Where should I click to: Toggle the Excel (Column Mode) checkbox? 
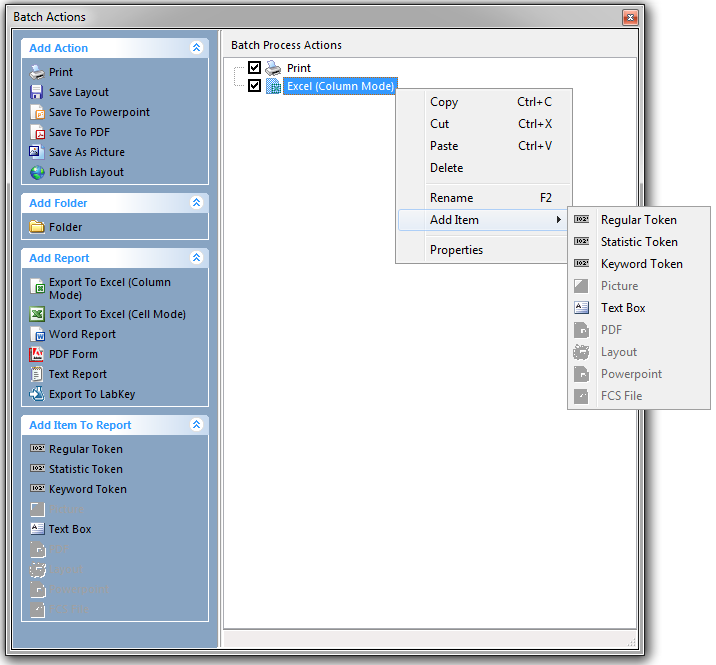254,86
